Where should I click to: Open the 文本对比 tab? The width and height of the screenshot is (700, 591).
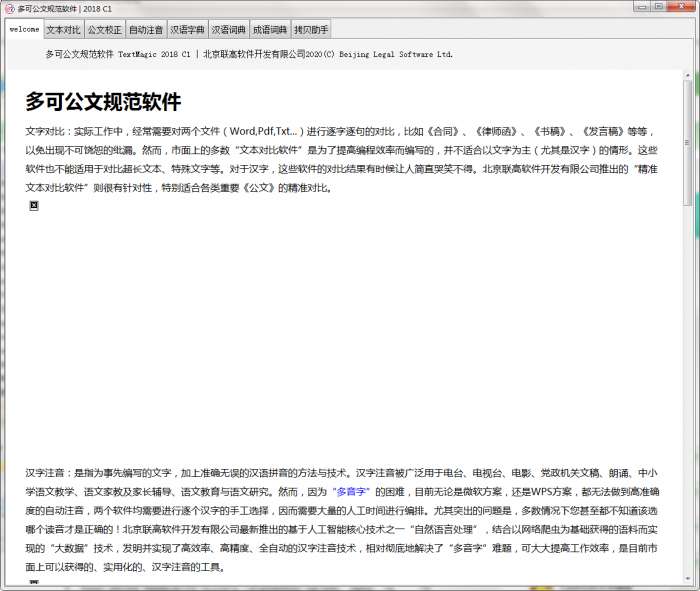click(x=63, y=30)
